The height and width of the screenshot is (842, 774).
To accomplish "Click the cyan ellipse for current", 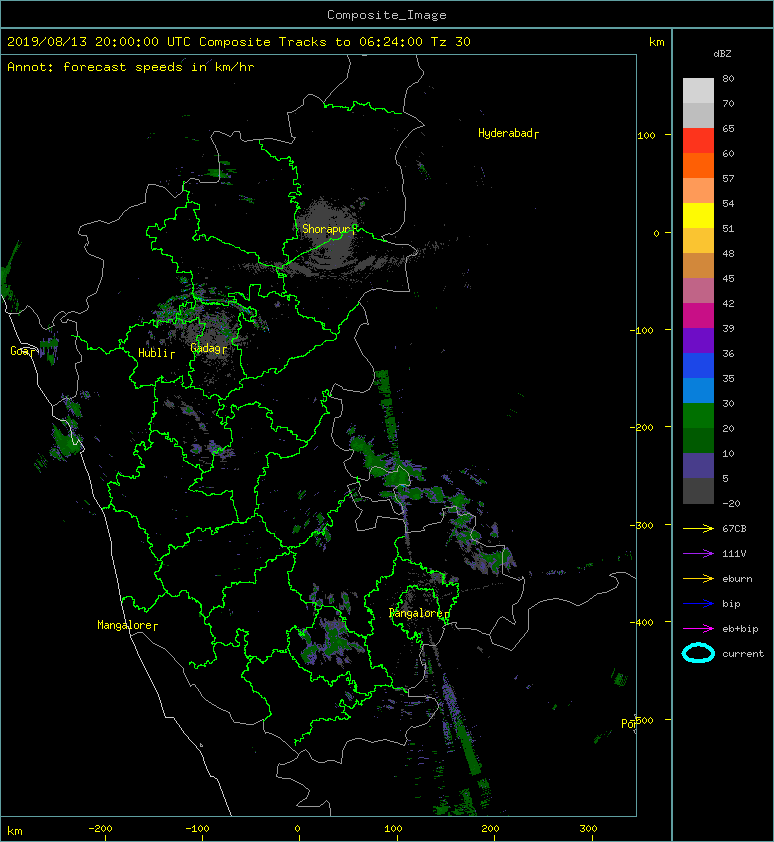I will 698,653.
